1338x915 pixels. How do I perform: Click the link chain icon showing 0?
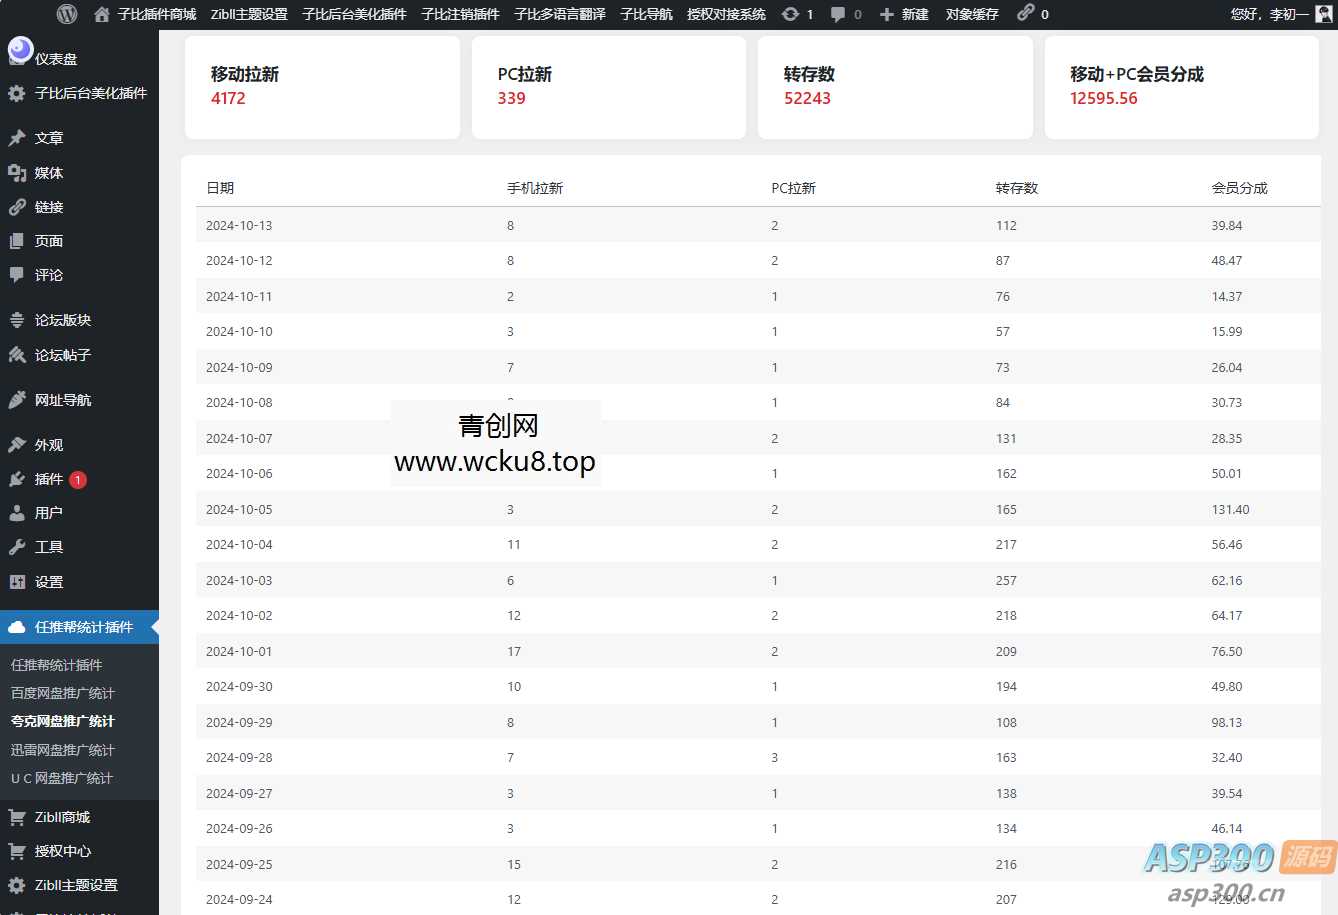1028,14
